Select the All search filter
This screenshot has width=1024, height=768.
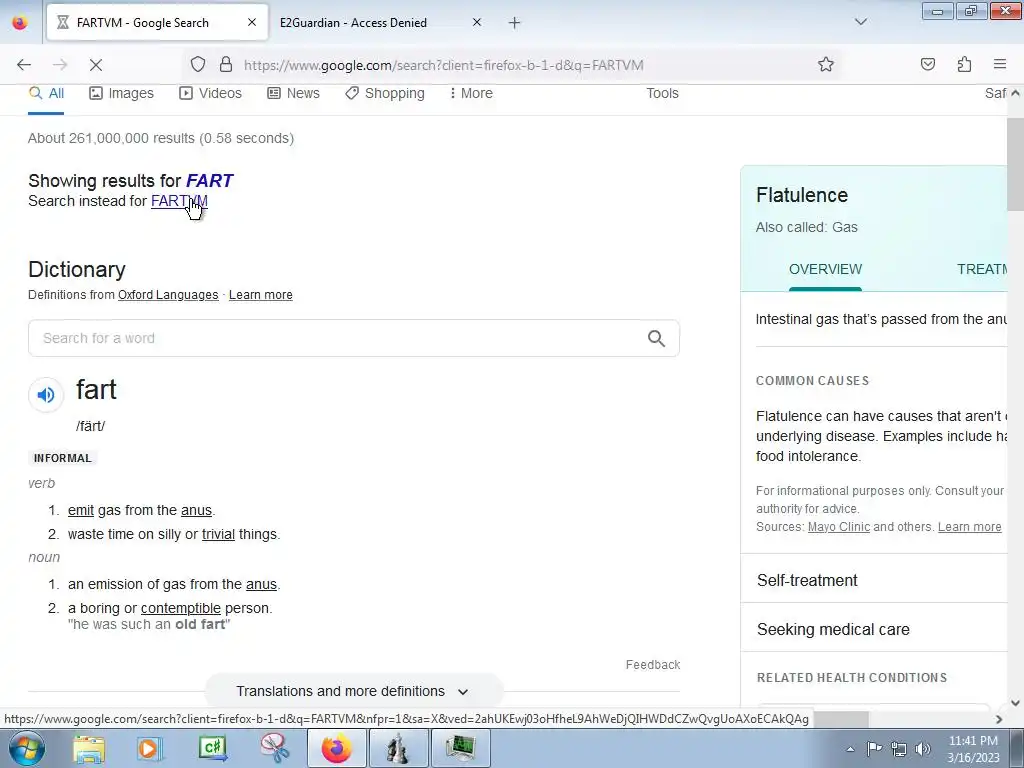[x=46, y=93]
